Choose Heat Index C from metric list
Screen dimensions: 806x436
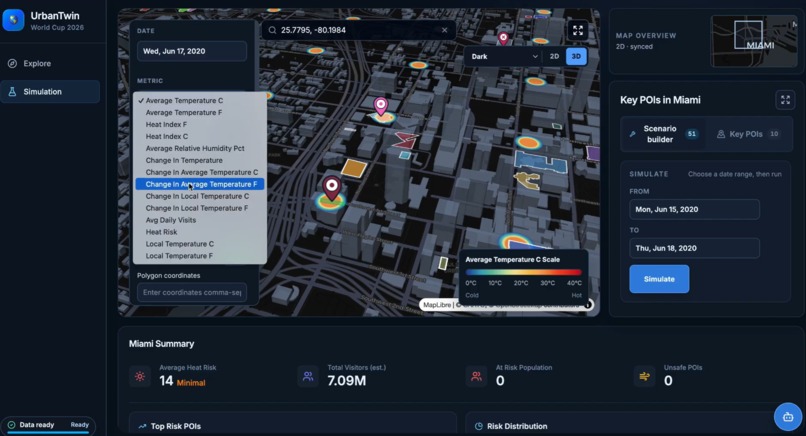tap(199, 136)
